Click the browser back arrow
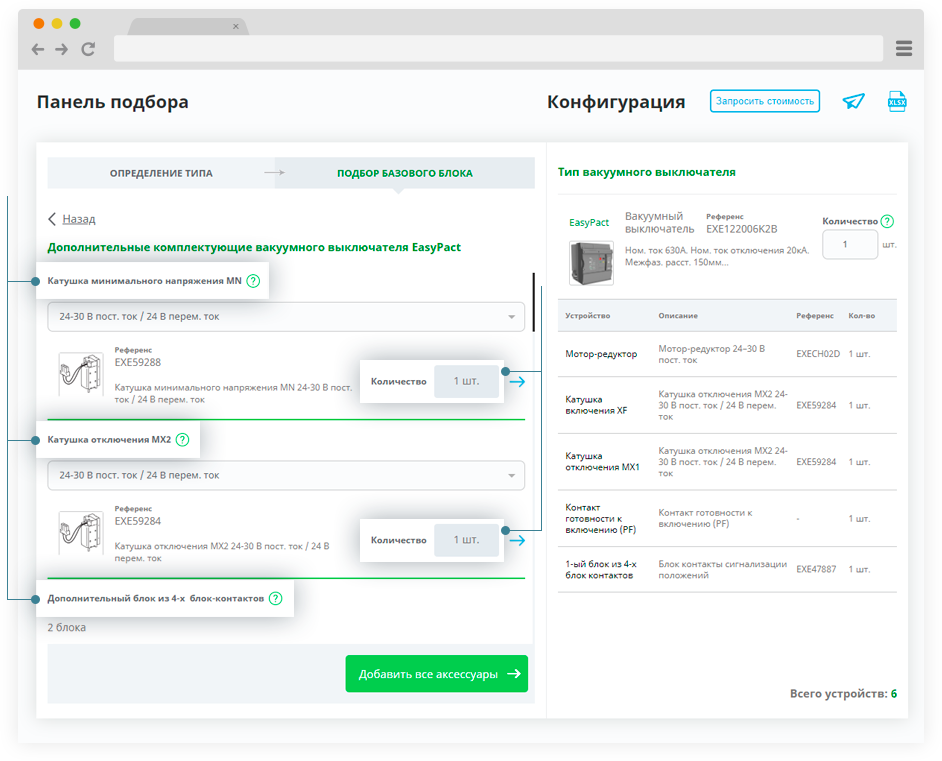Viewport: 942px width, 761px height. click(38, 49)
